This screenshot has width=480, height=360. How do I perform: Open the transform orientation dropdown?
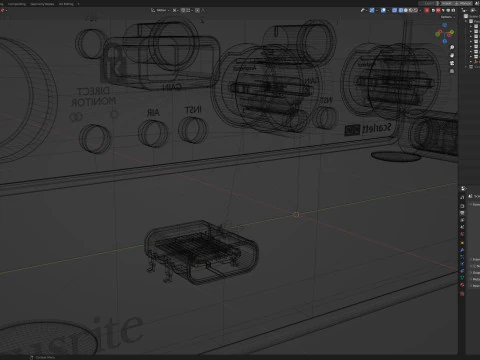160,10
